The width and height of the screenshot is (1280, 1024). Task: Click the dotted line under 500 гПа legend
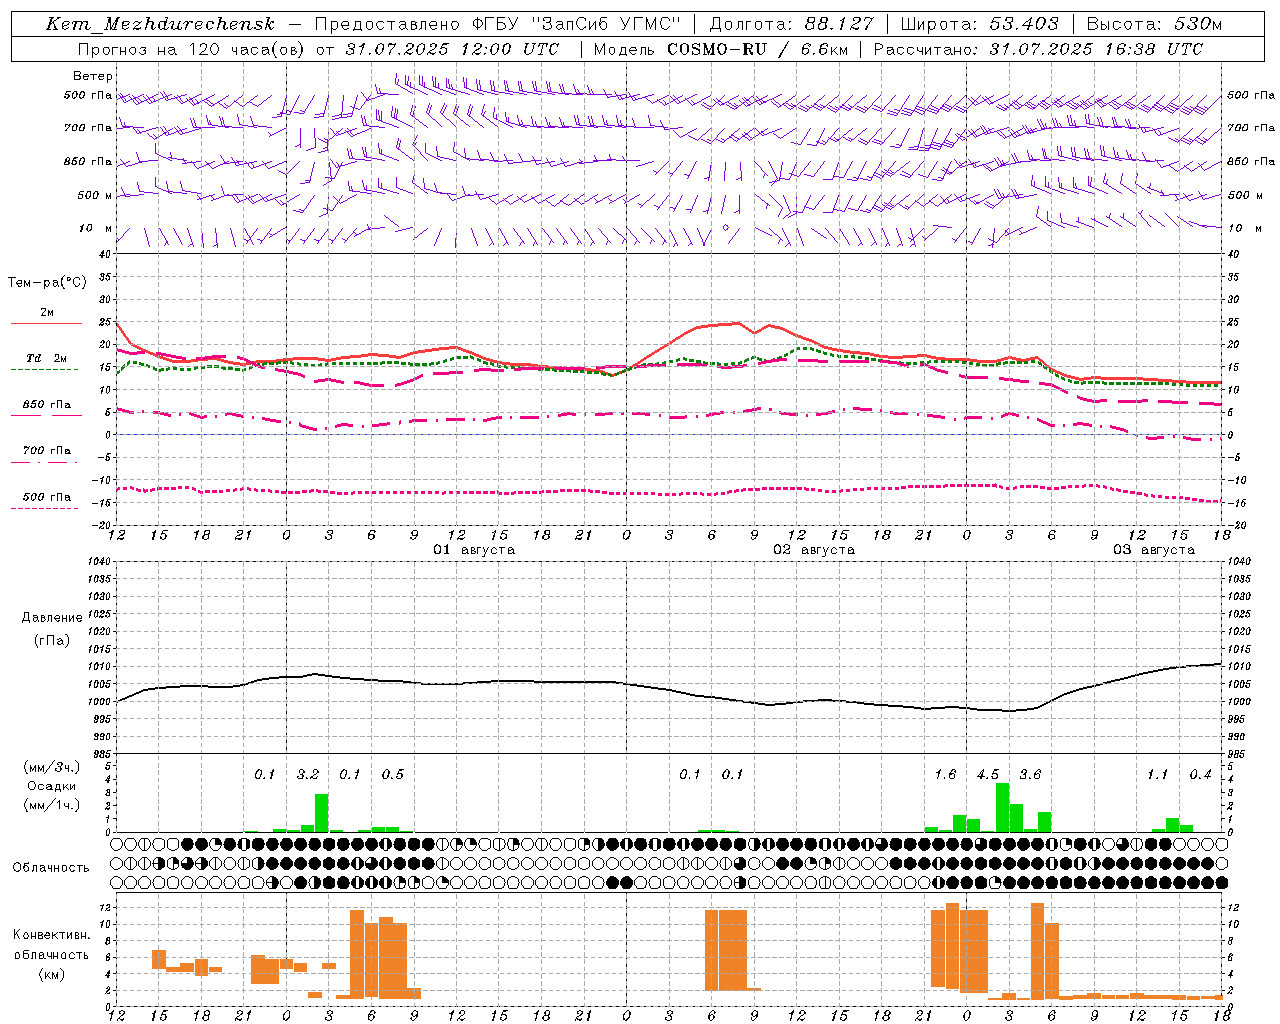point(44,509)
